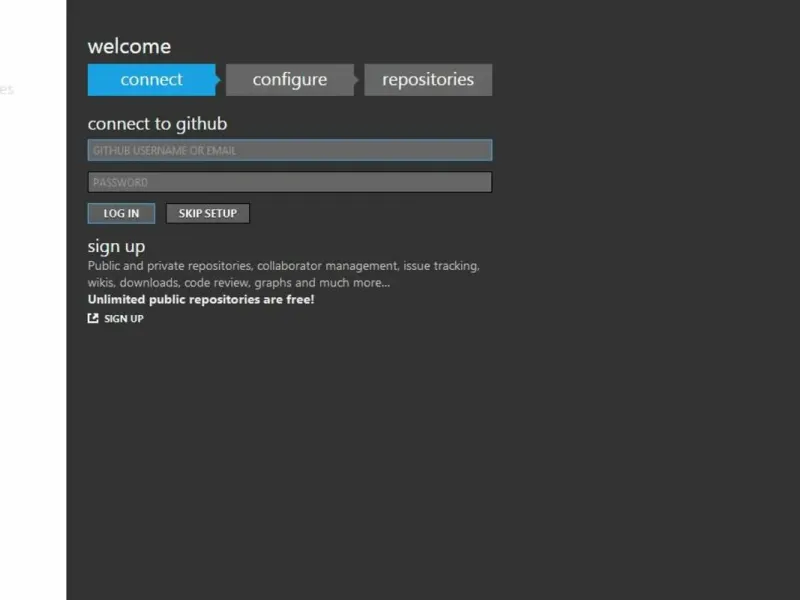Open the repositories step tab
Screen dimensions: 800x600
click(x=428, y=80)
